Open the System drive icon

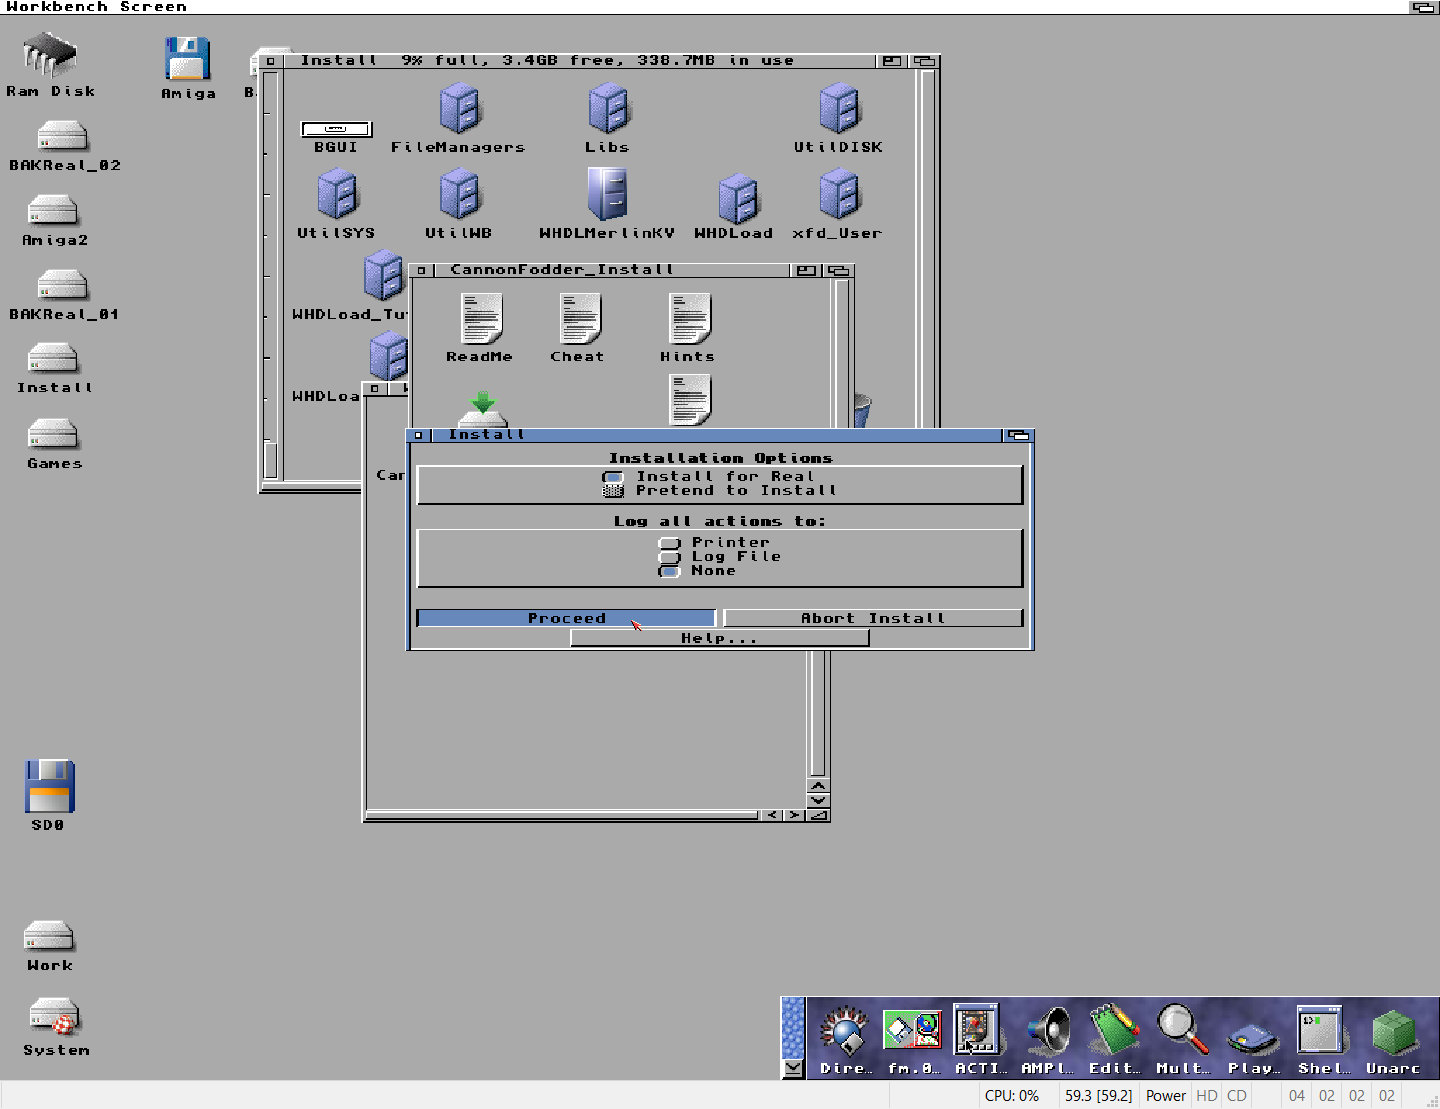tap(54, 1018)
